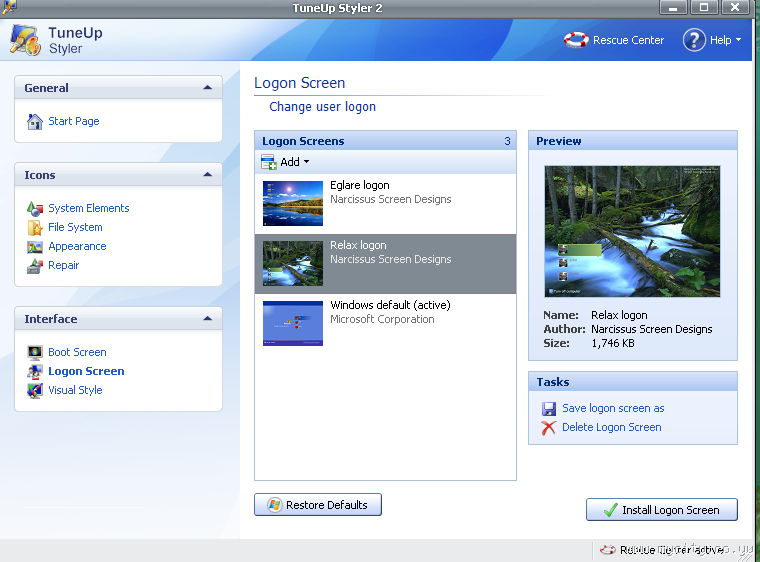Click the 'Change user logon' subtitle
The width and height of the screenshot is (760, 562).
point(322,107)
